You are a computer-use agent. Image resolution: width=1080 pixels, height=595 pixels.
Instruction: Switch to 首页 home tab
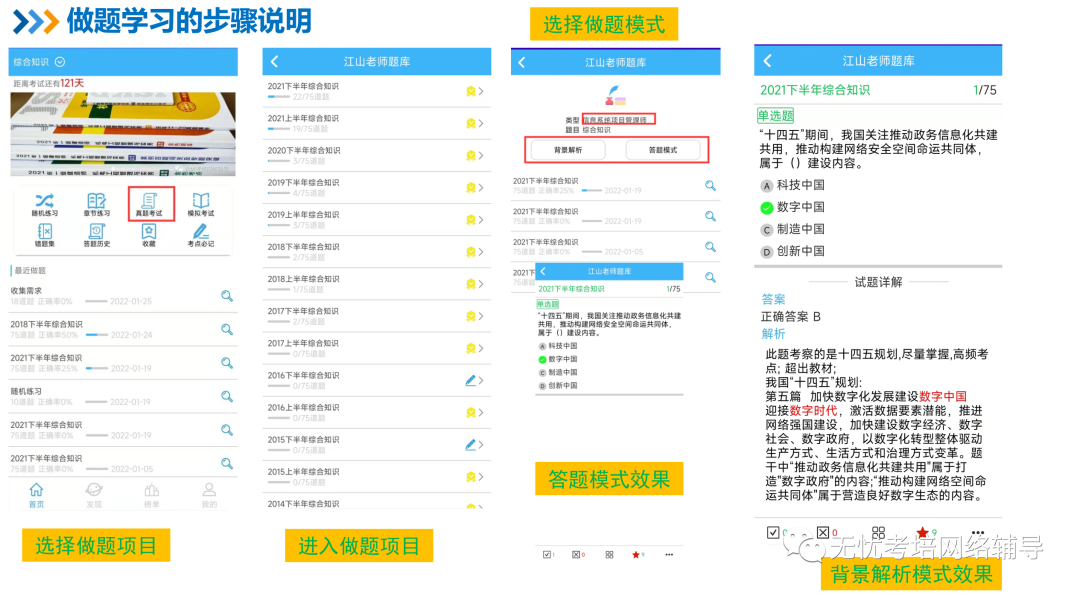click(37, 495)
